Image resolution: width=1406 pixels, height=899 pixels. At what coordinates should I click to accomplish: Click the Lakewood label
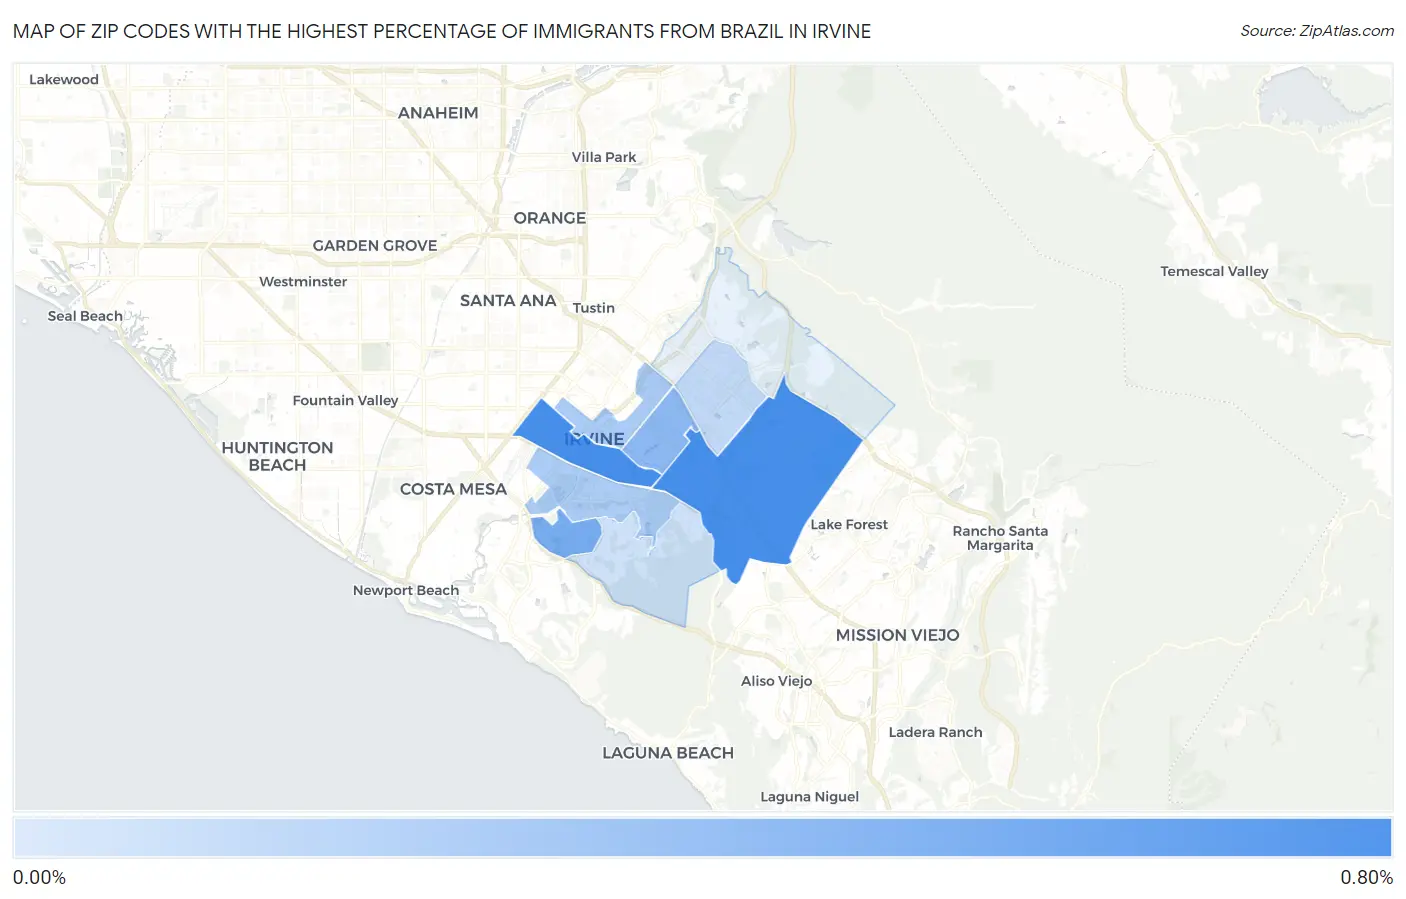click(64, 80)
